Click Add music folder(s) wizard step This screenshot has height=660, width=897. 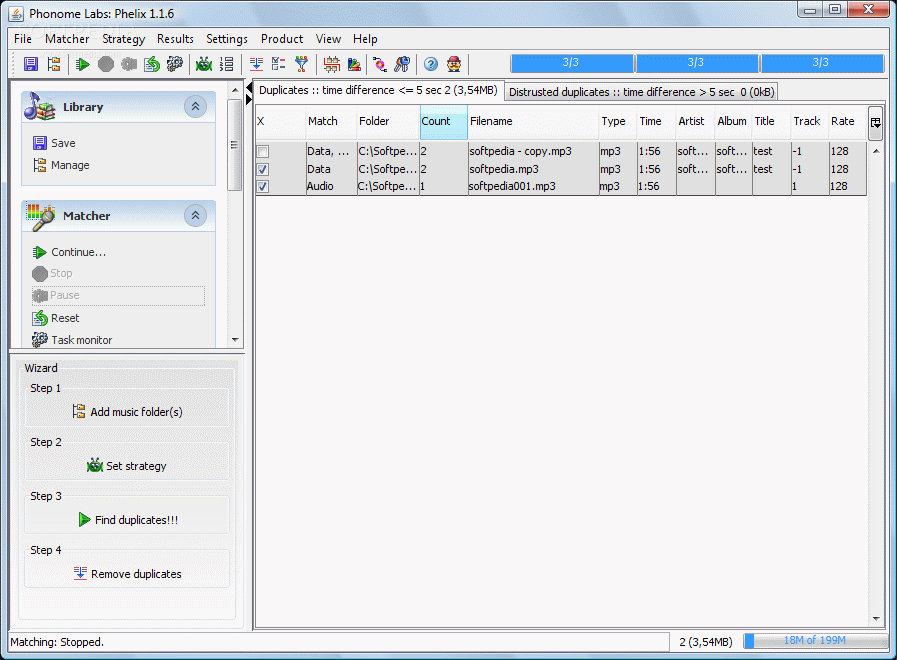[x=127, y=412]
